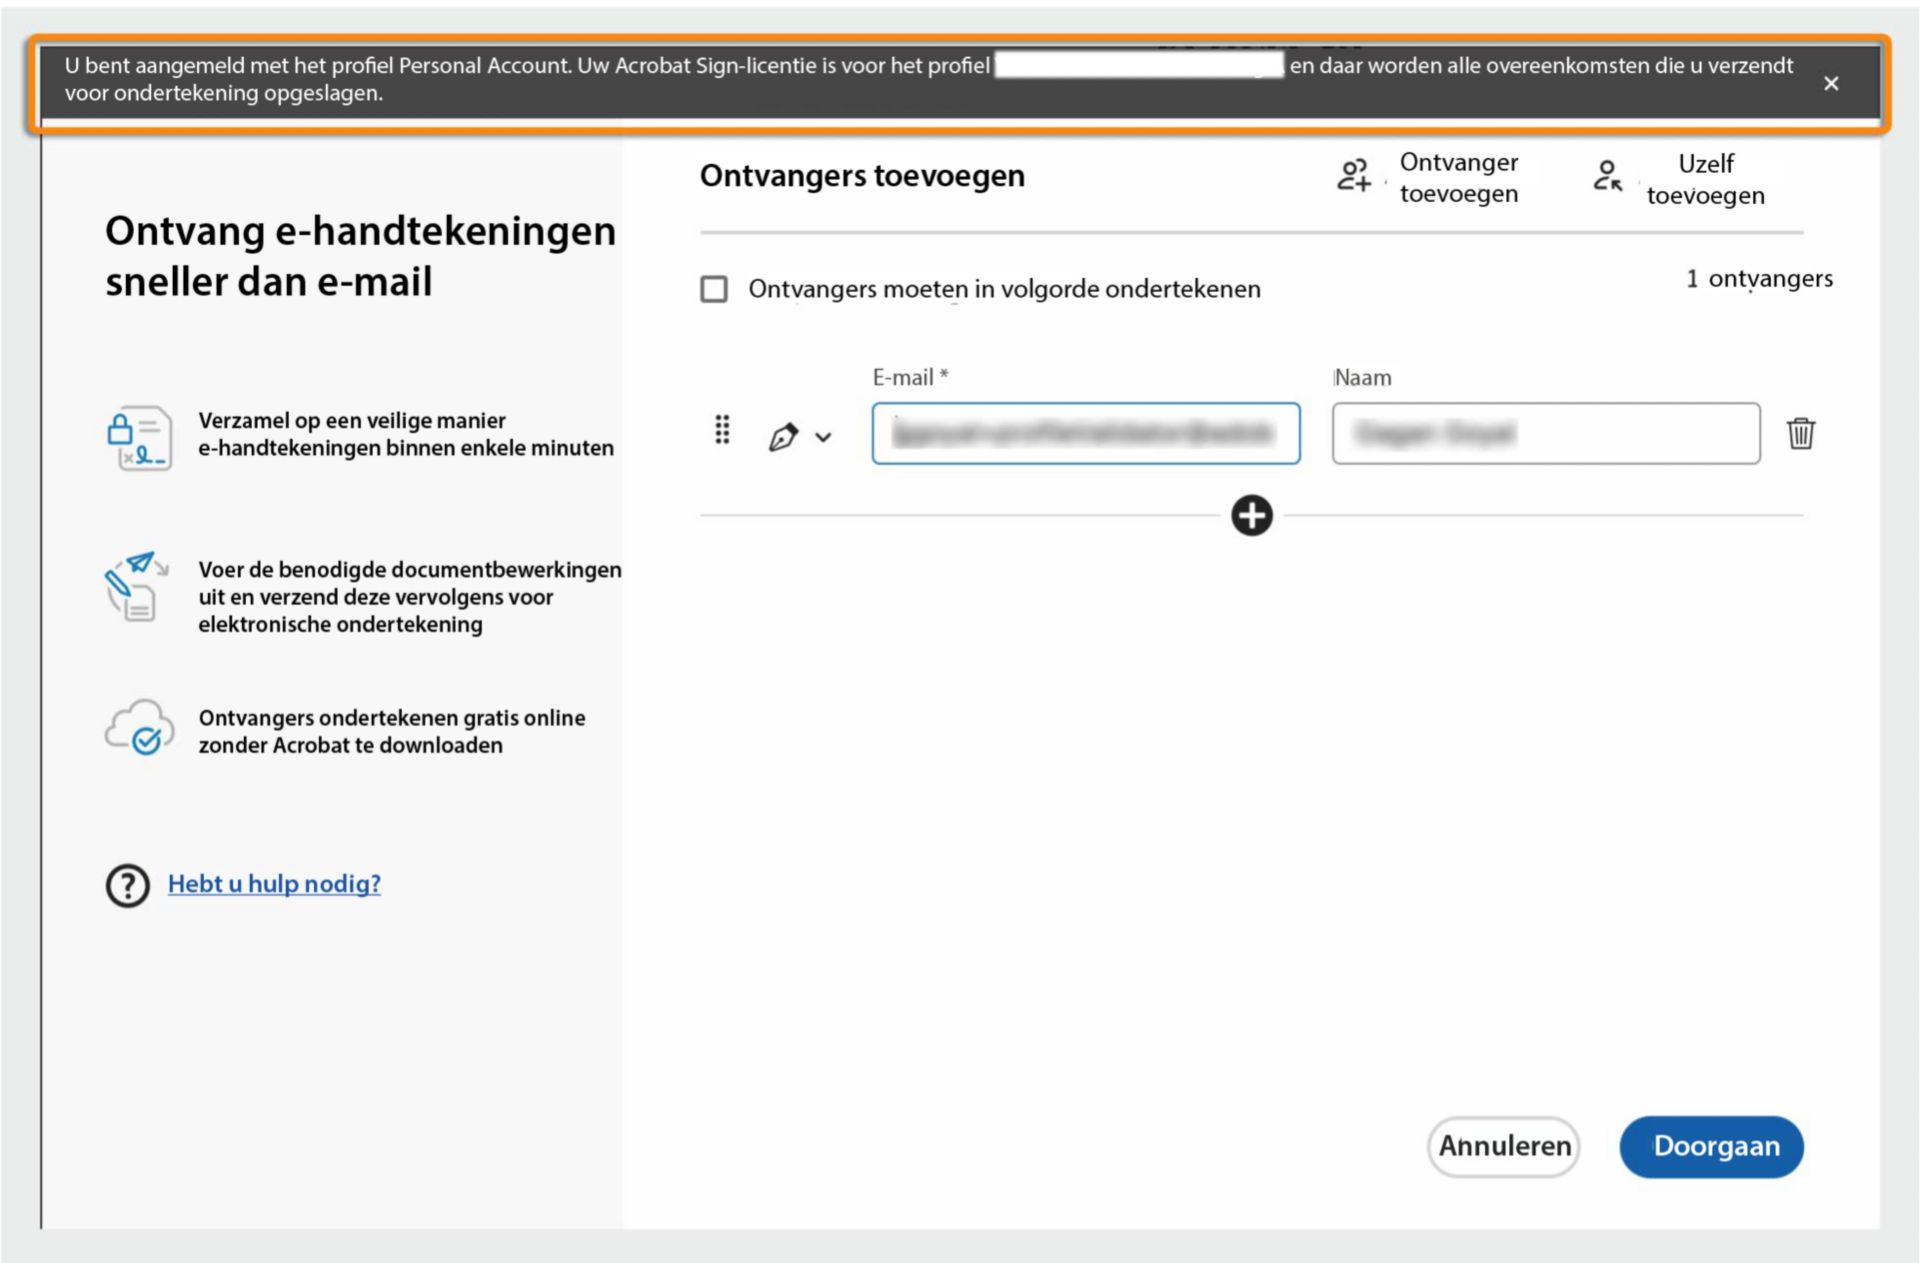This screenshot has width=1920, height=1263.
Task: Click the Annuleren button
Action: coord(1503,1147)
